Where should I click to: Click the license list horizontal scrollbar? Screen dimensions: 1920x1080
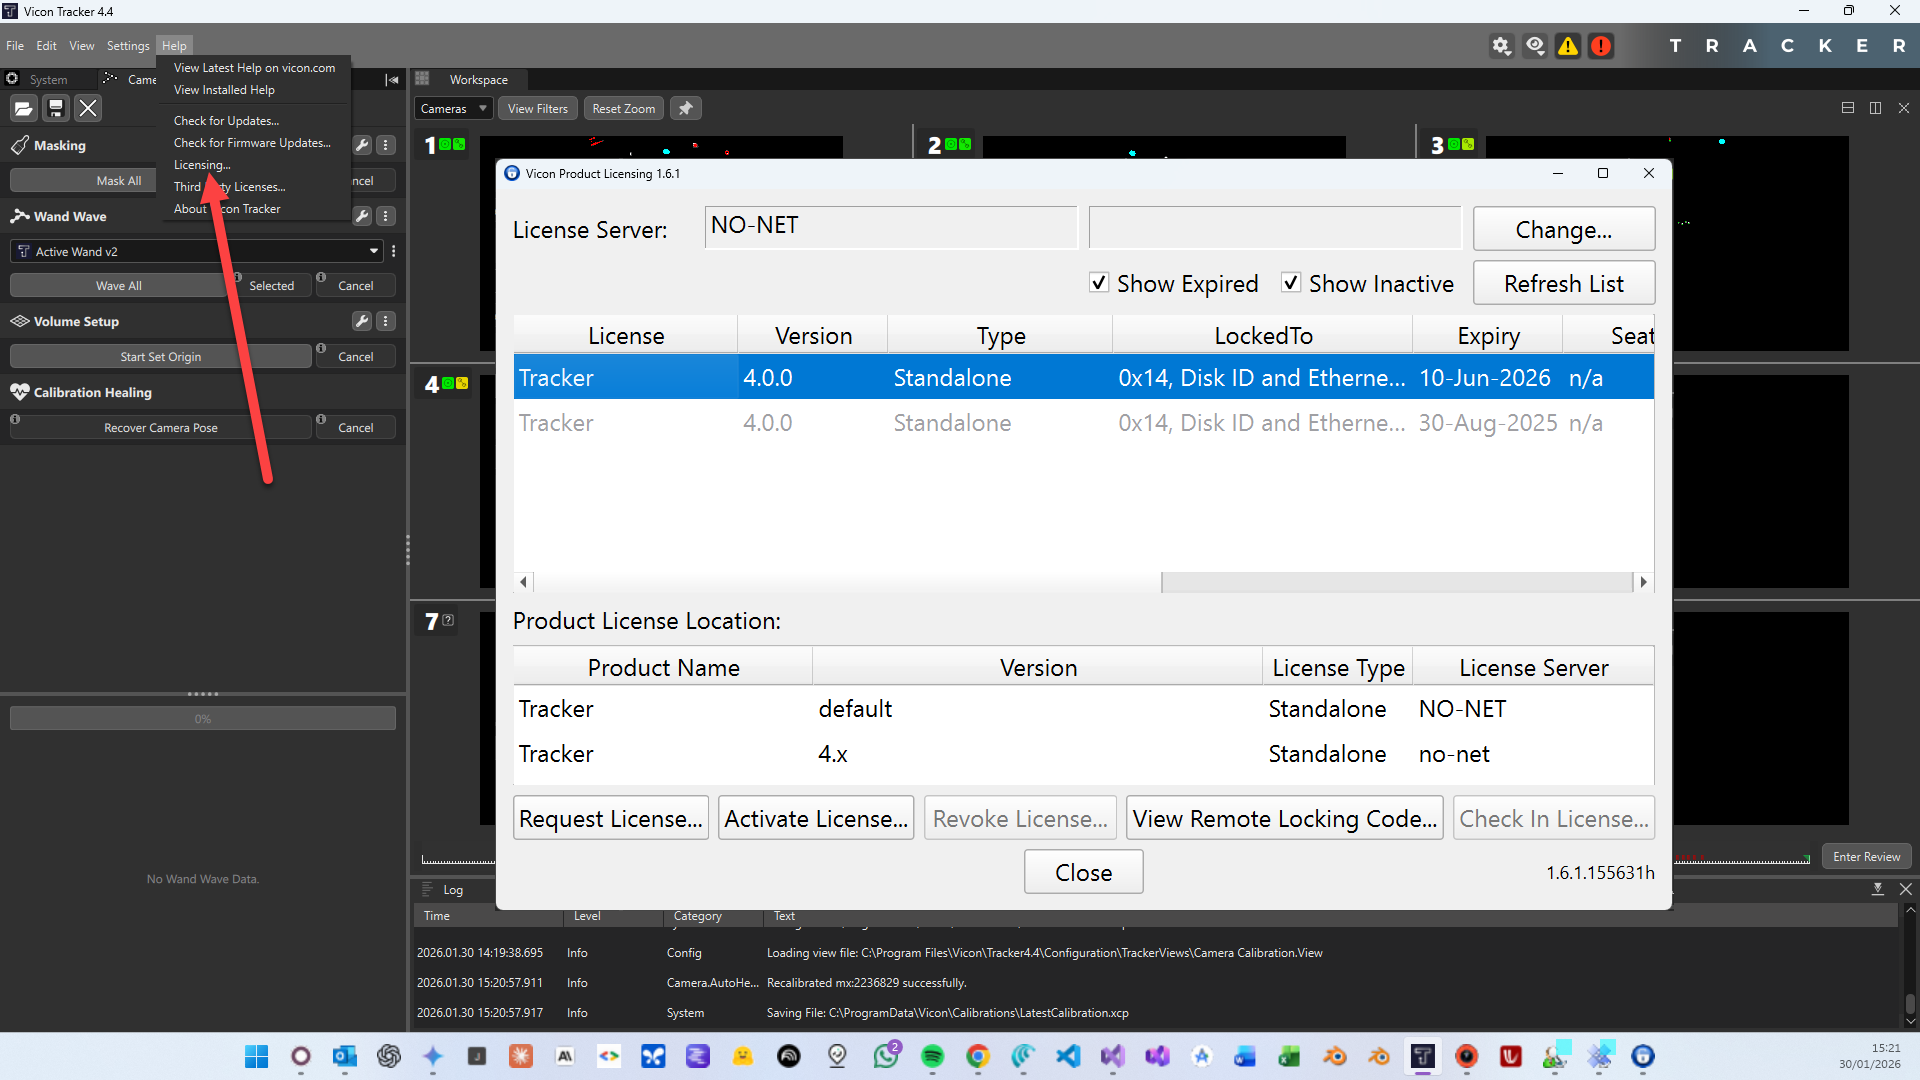pos(1395,582)
